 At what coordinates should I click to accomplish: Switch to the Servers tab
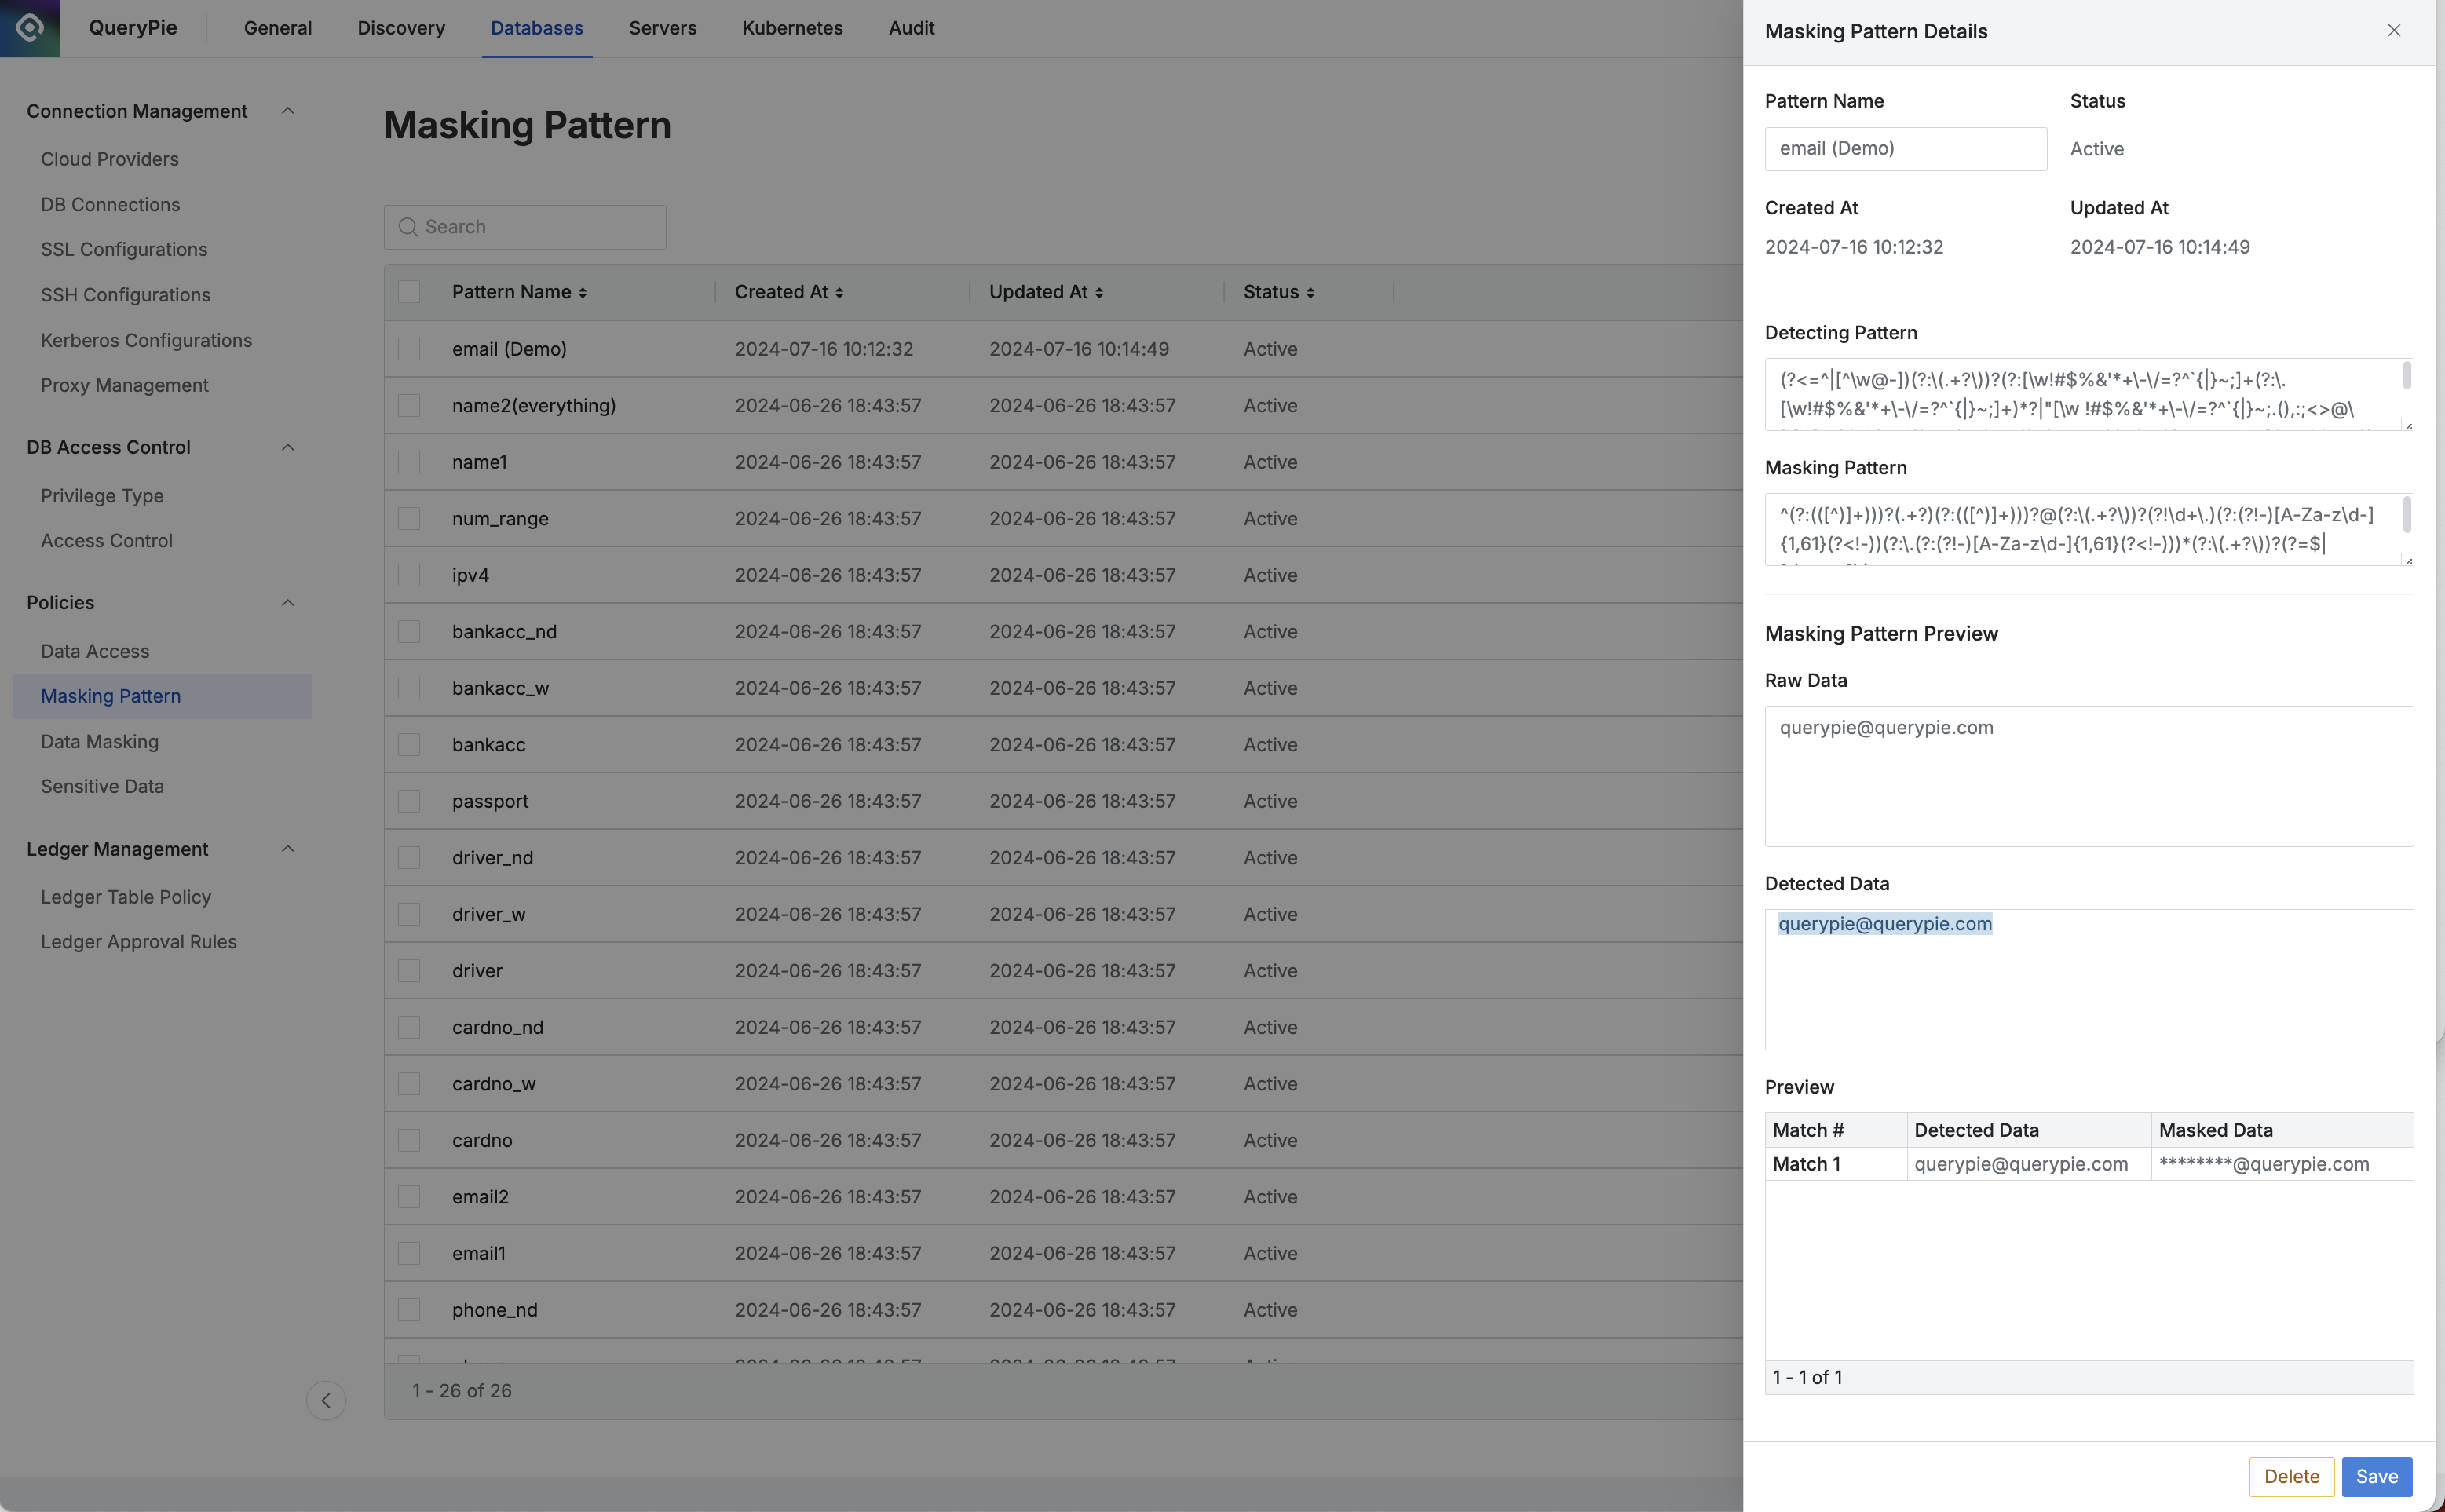(662, 28)
